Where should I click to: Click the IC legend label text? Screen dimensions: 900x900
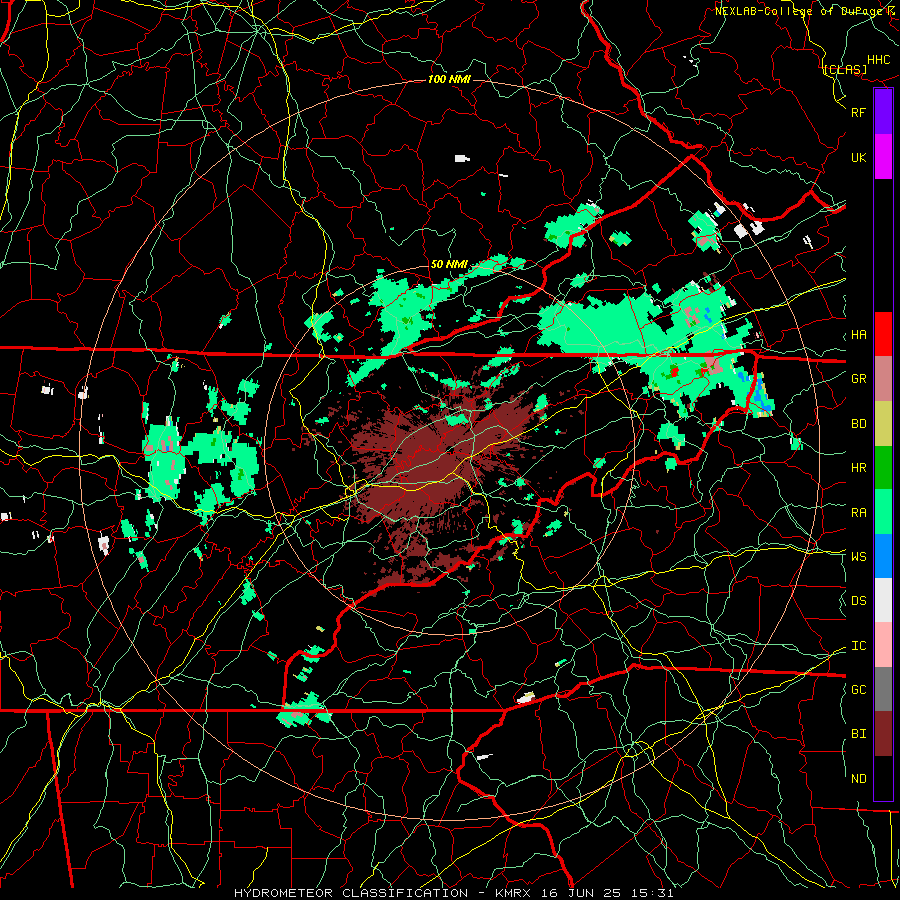pos(858,646)
